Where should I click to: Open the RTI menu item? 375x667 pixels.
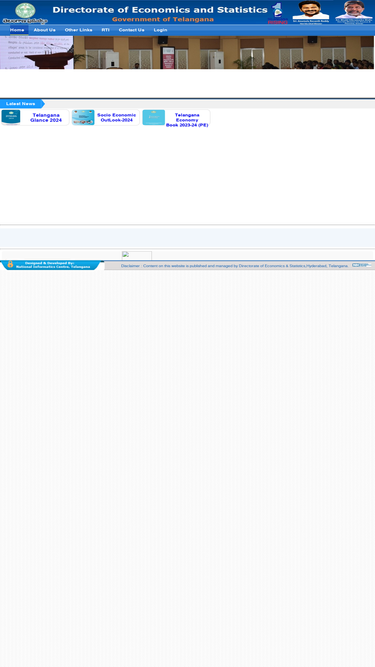point(105,30)
